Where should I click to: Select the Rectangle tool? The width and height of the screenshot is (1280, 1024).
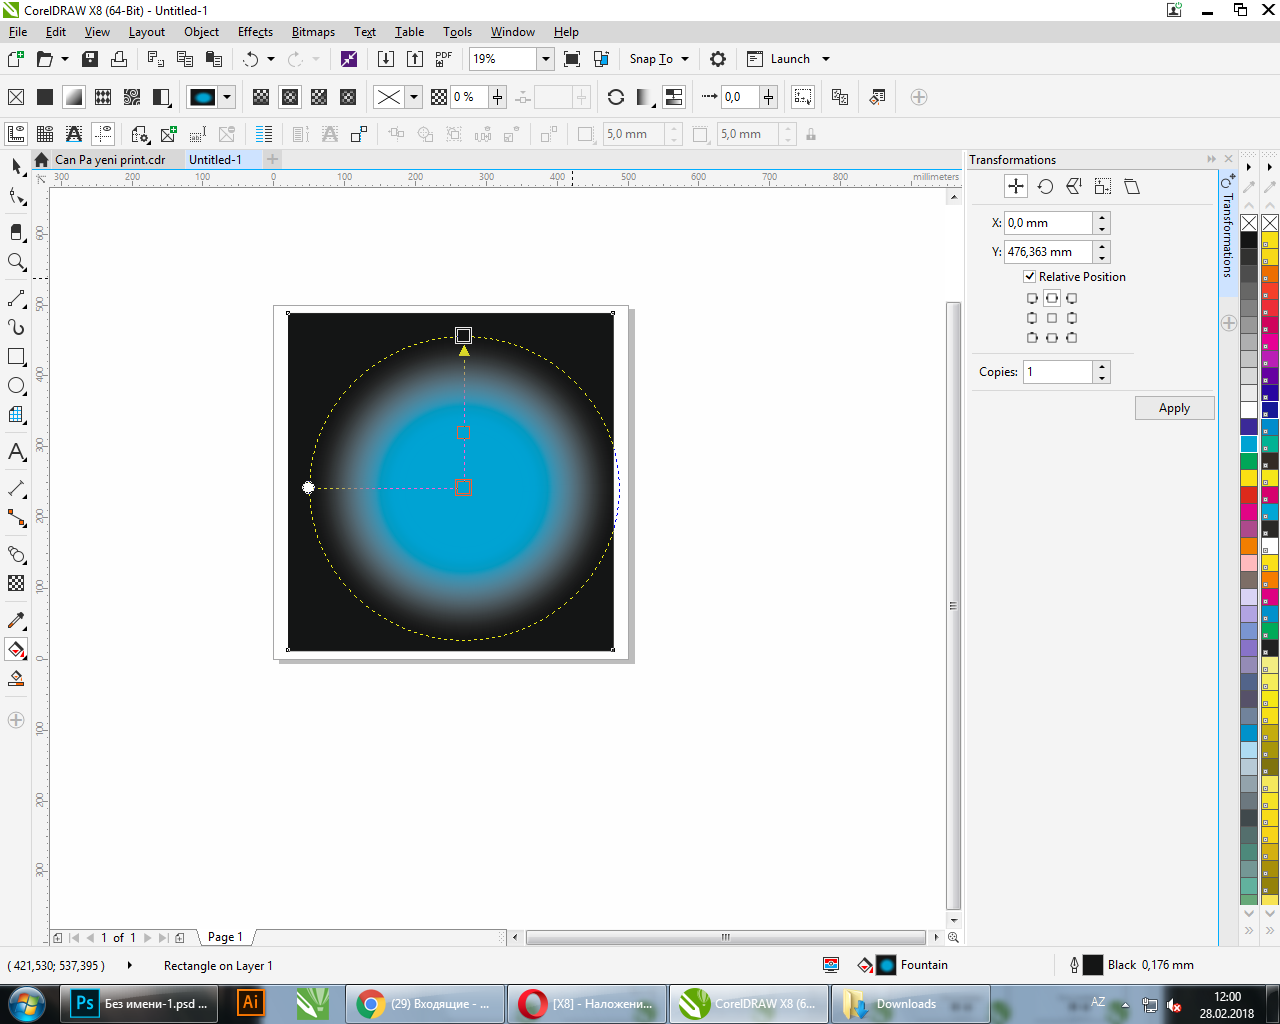[16, 356]
